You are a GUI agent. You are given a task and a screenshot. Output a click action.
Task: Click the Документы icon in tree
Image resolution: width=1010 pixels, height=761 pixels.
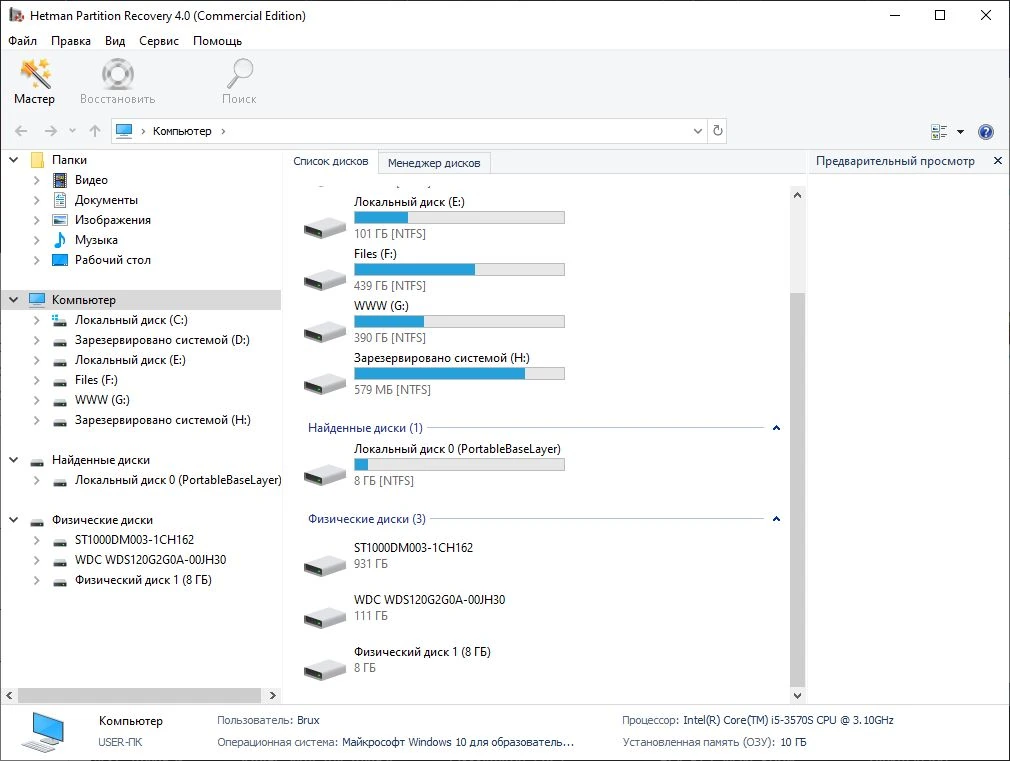(x=60, y=200)
